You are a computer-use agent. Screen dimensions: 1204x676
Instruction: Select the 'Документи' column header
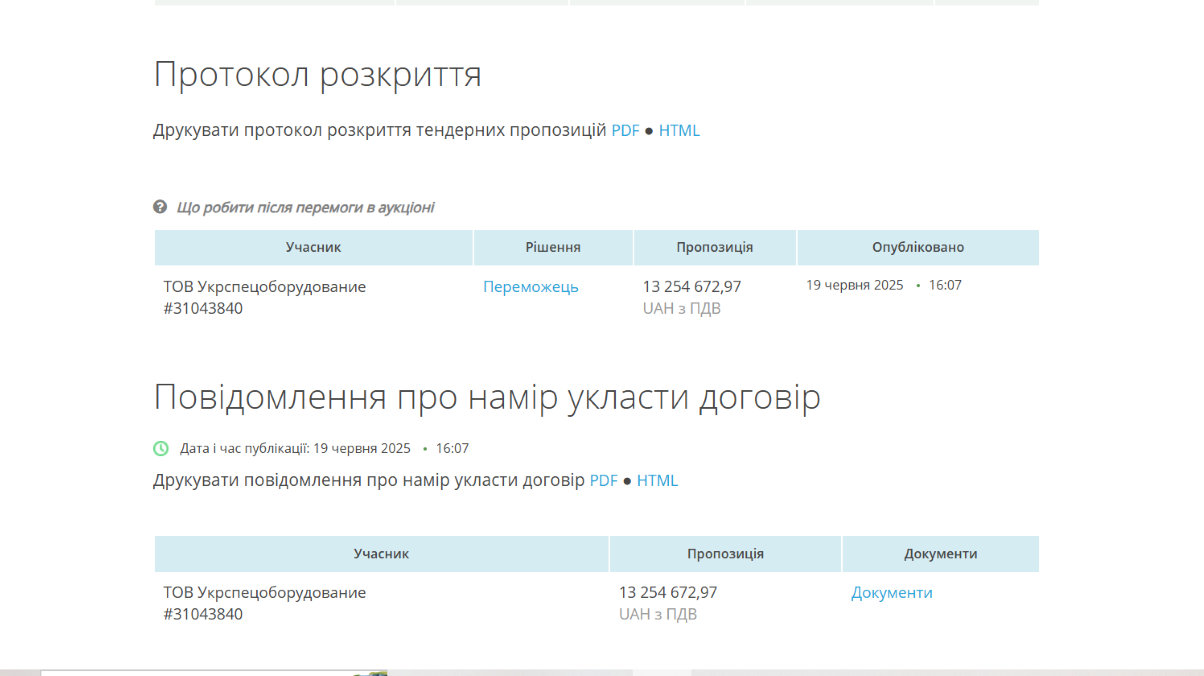(941, 553)
